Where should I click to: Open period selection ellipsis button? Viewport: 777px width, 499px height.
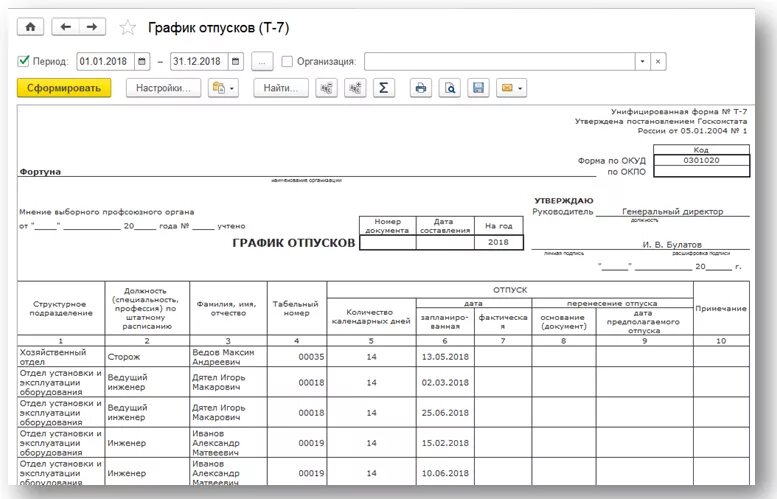tap(262, 61)
